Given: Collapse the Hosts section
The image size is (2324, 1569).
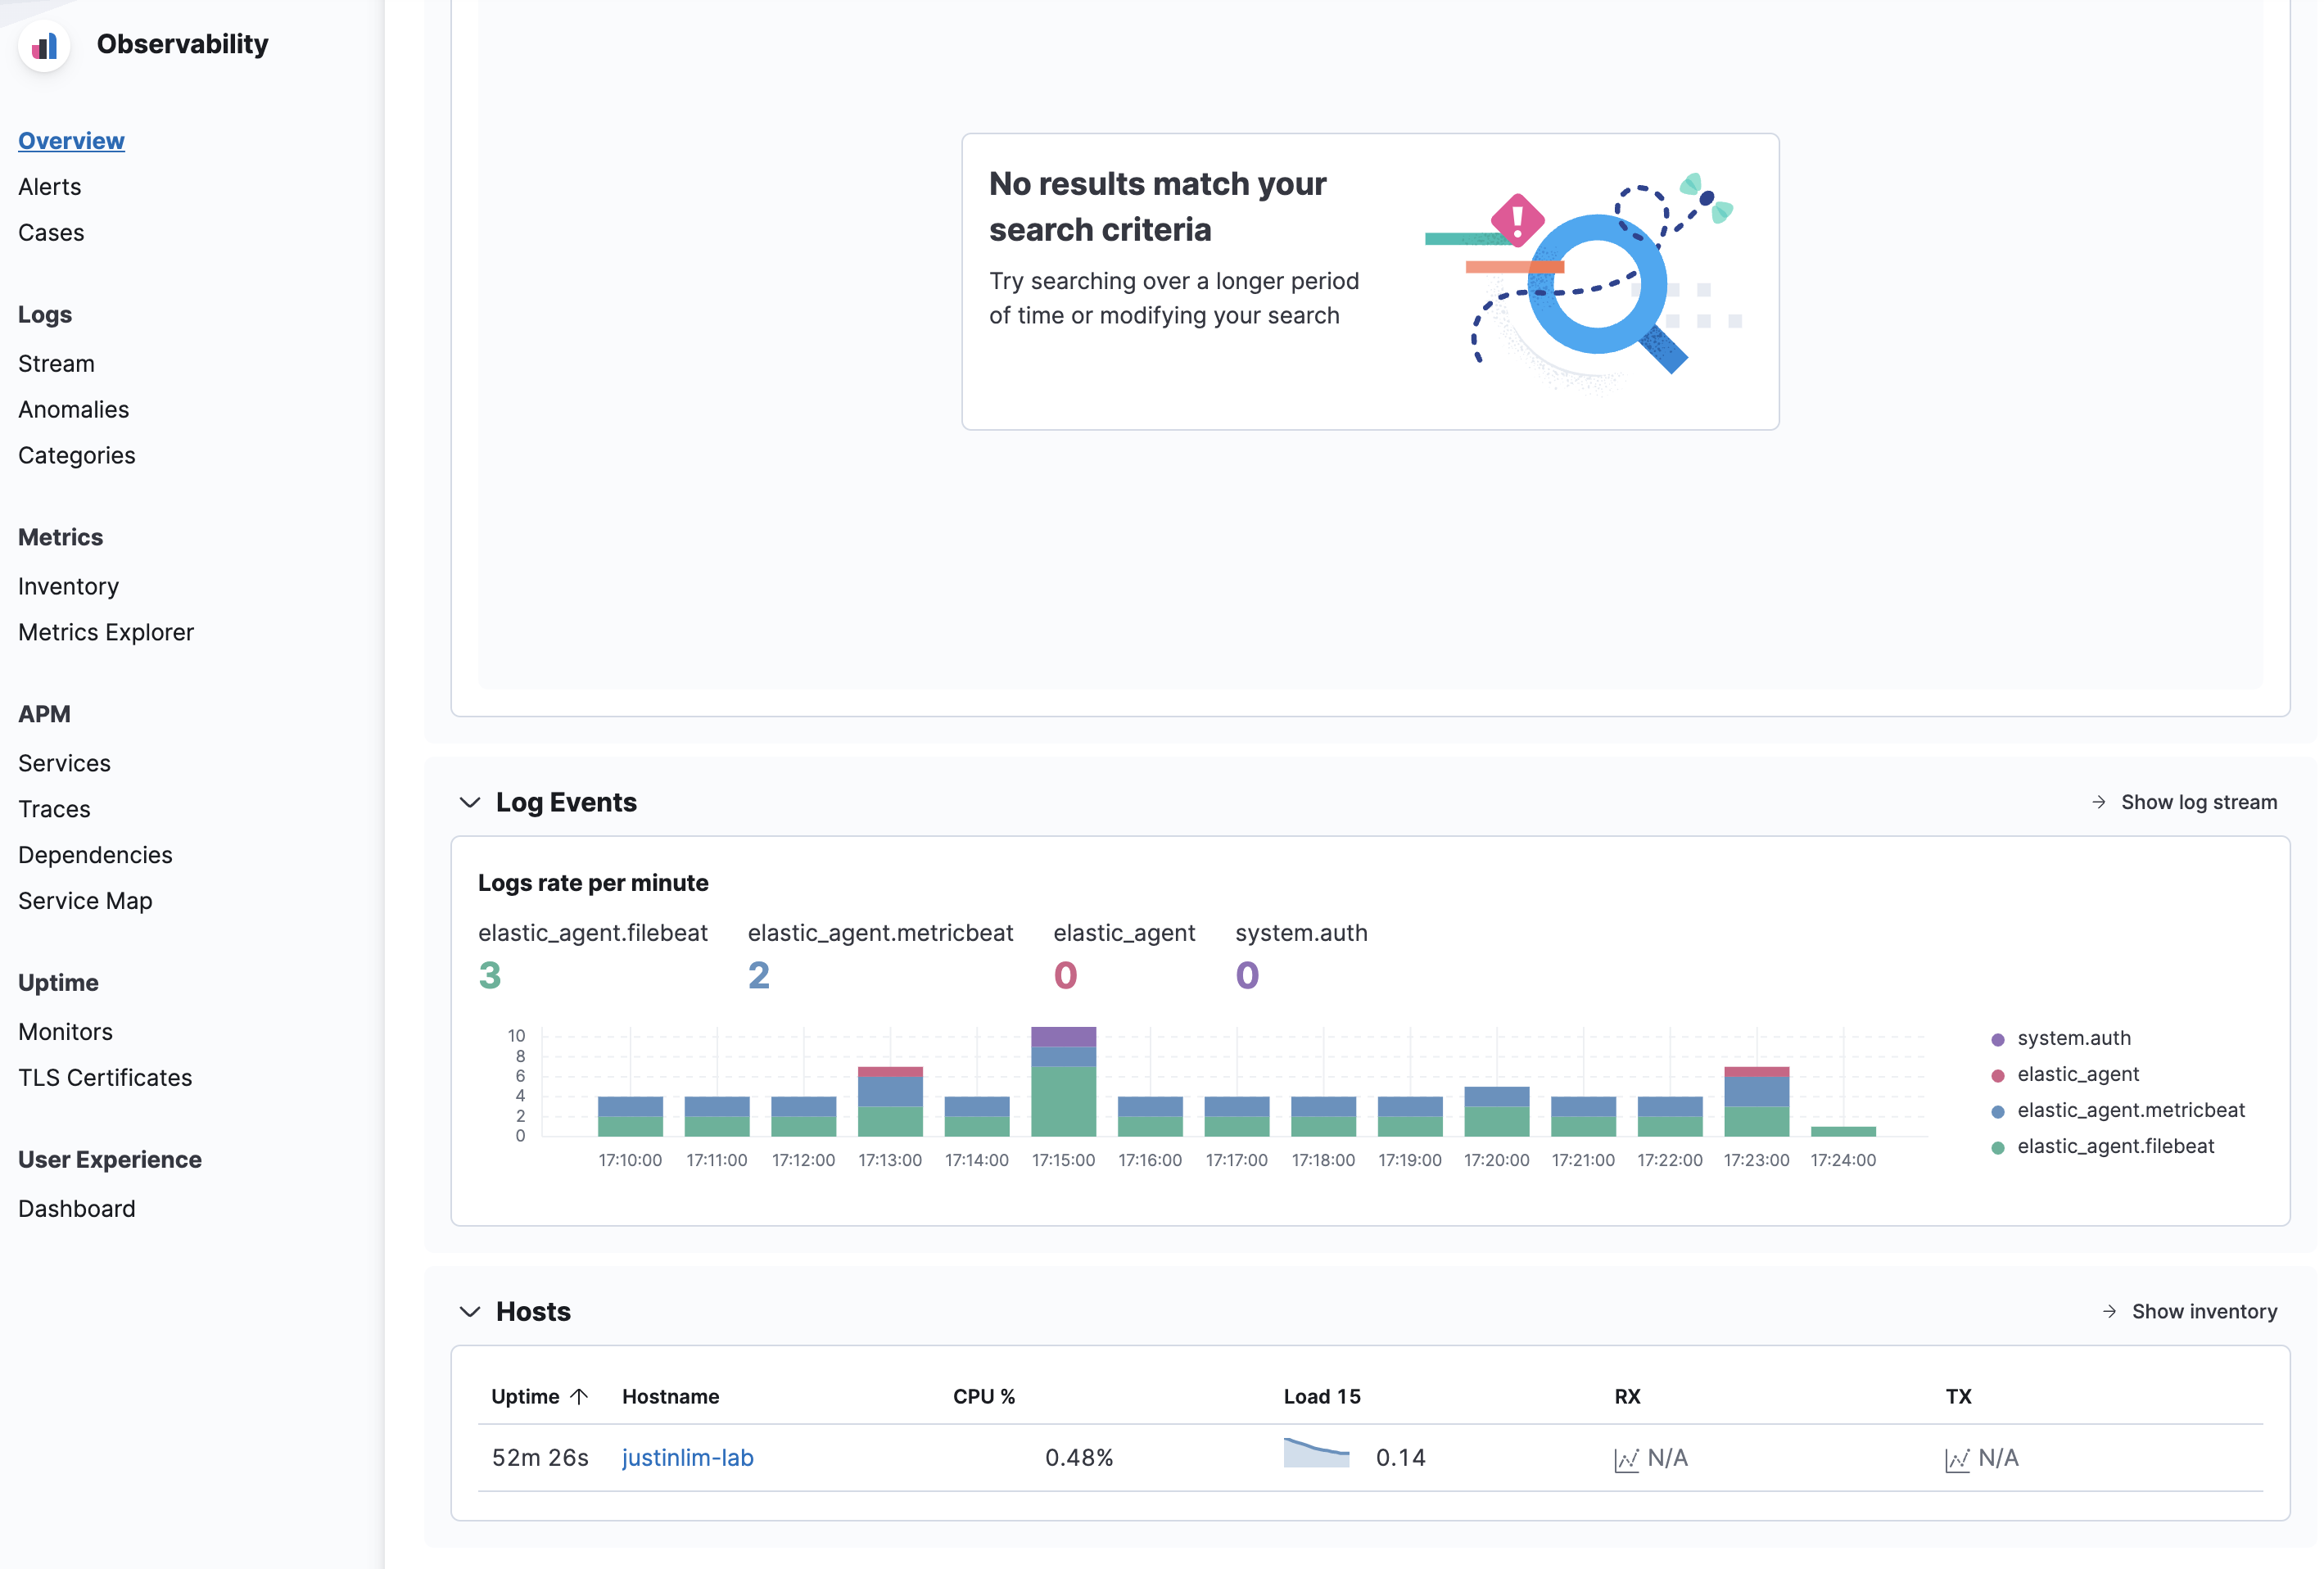Looking at the screenshot, I should (470, 1311).
